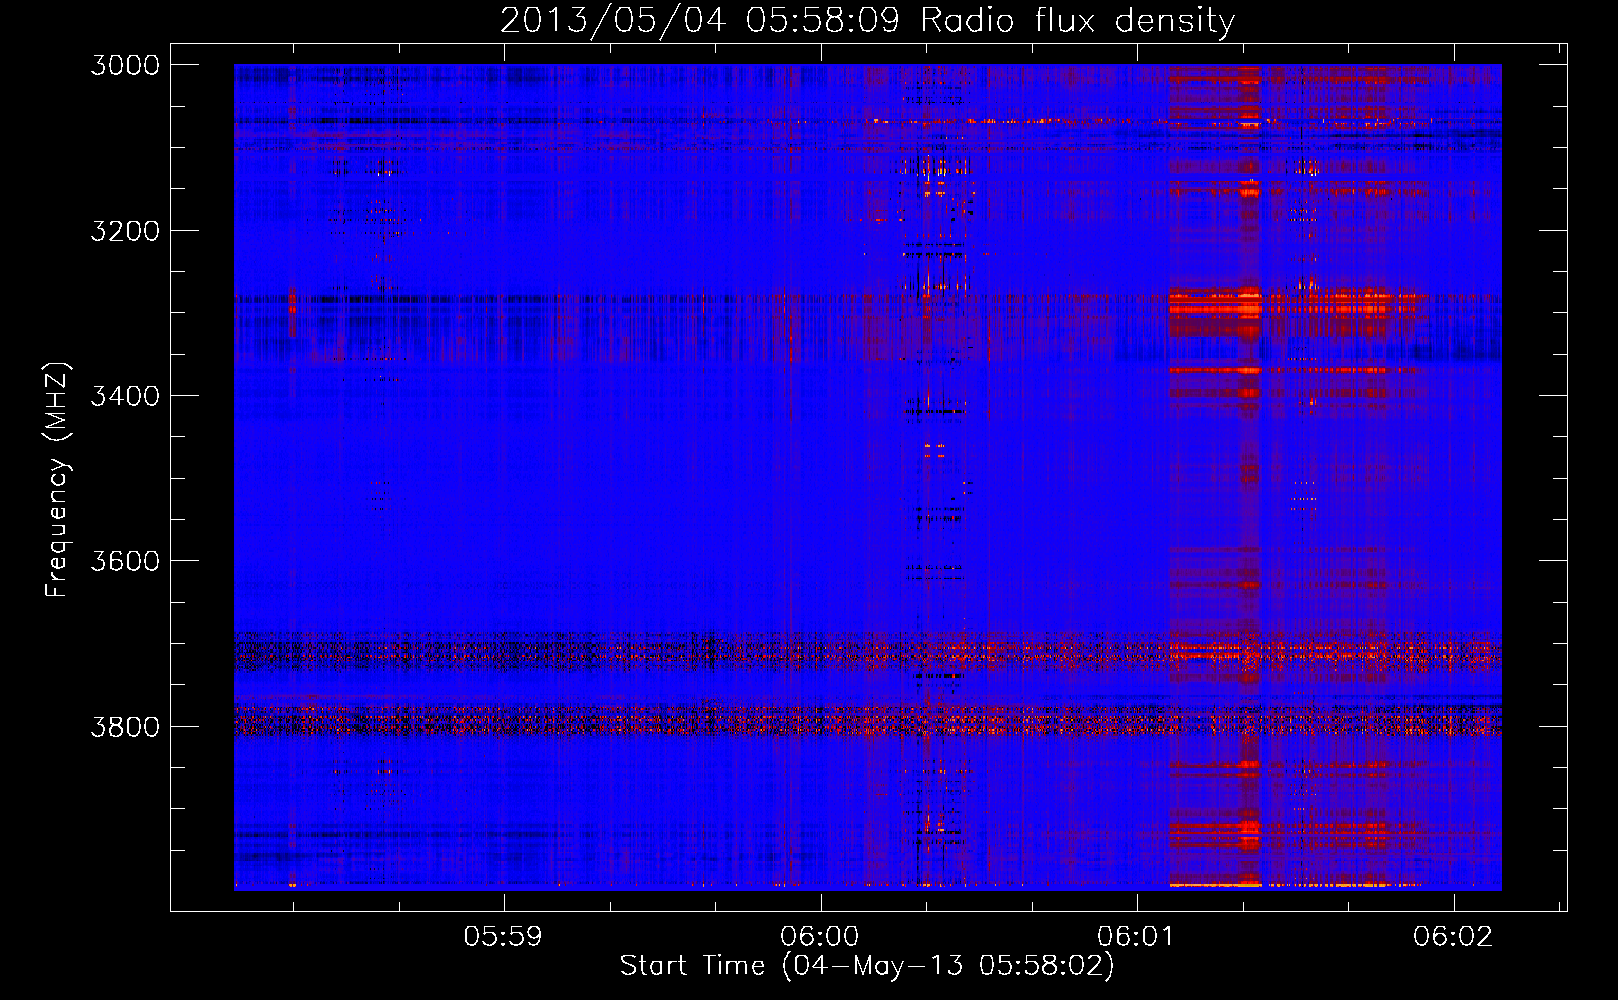The image size is (1618, 1000).
Task: Select the 3400 frequency tick label
Action: [x=125, y=396]
